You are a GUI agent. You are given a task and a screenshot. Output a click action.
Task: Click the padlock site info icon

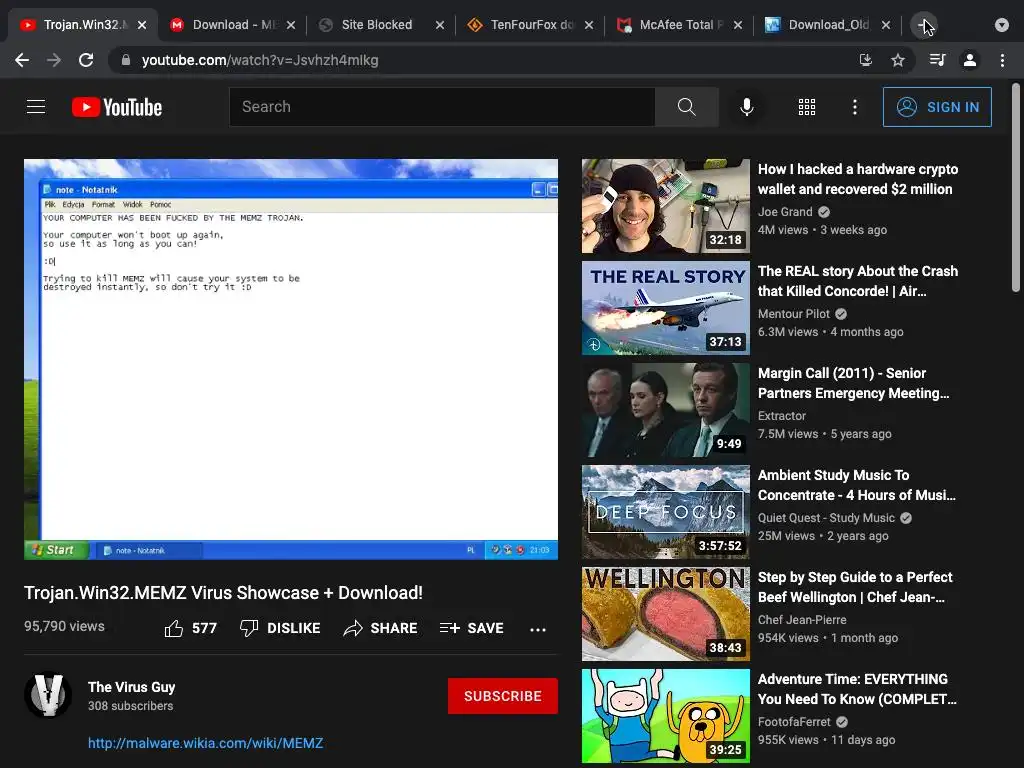tap(126, 60)
